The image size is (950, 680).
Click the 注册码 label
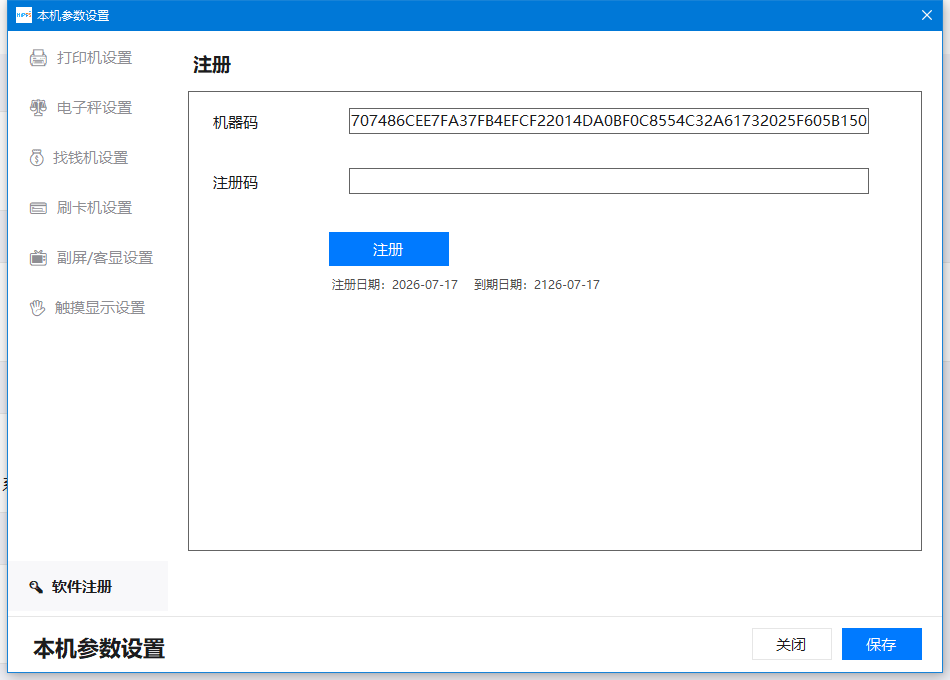235,182
